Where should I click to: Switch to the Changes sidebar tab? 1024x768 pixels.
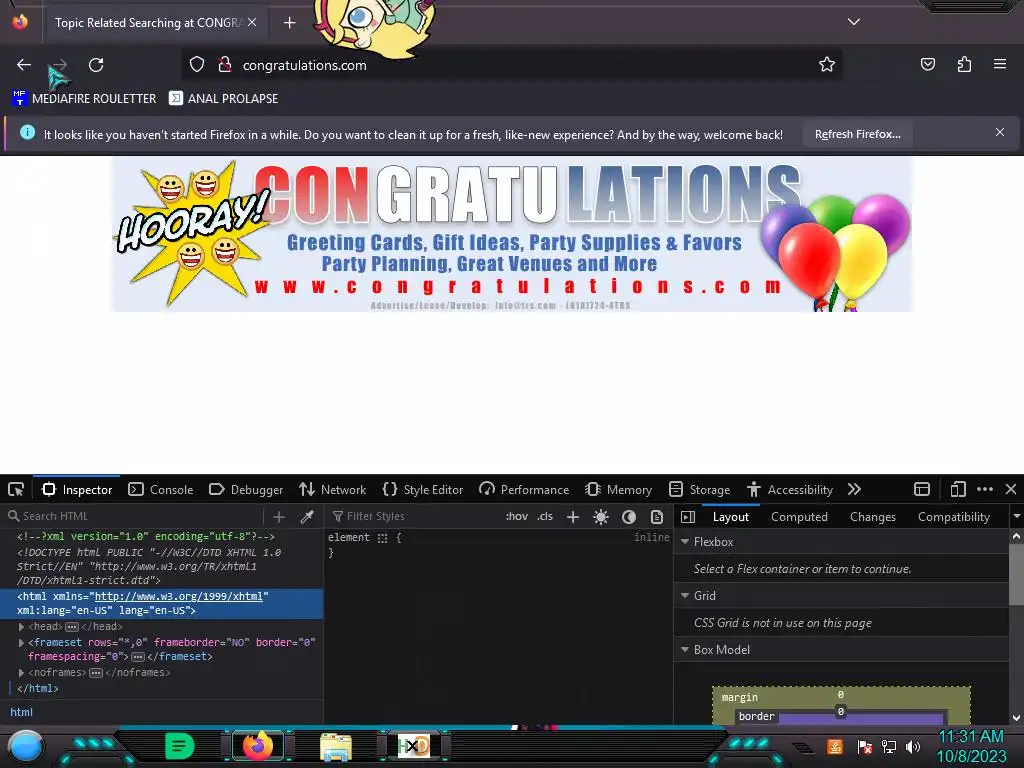pos(872,517)
